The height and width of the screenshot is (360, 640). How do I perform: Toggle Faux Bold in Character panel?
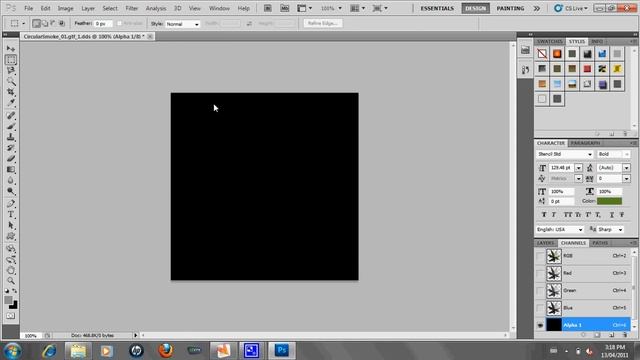pos(544,215)
